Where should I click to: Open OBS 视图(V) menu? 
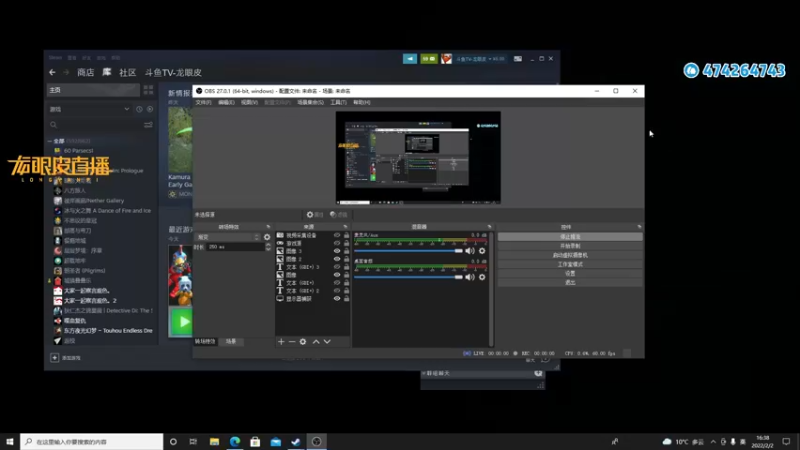pos(249,103)
